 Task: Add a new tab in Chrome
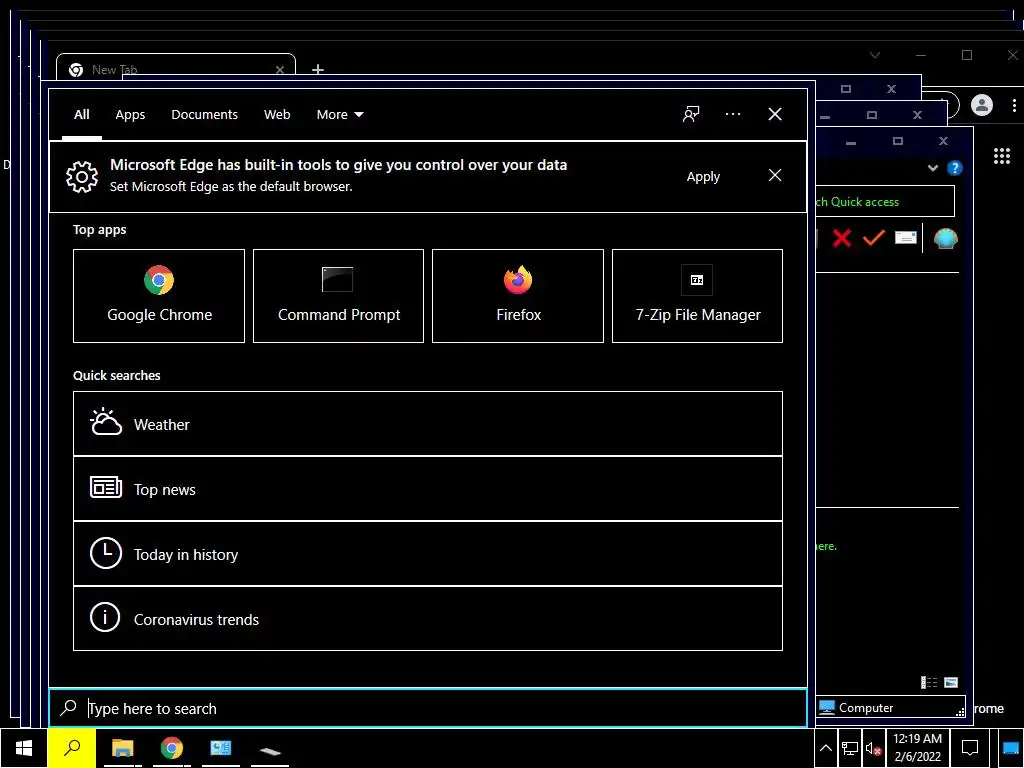(318, 69)
